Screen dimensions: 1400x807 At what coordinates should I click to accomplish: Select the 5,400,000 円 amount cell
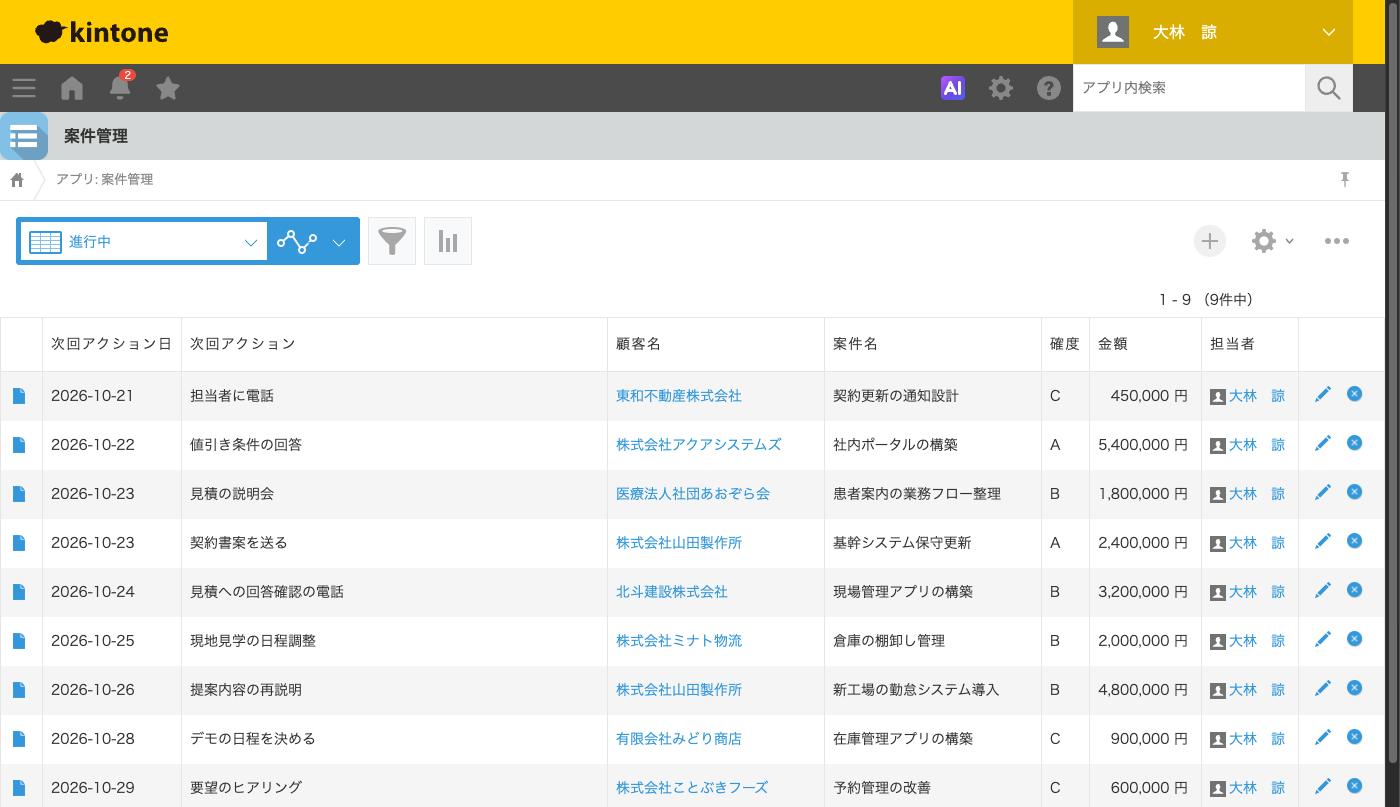click(x=1145, y=445)
